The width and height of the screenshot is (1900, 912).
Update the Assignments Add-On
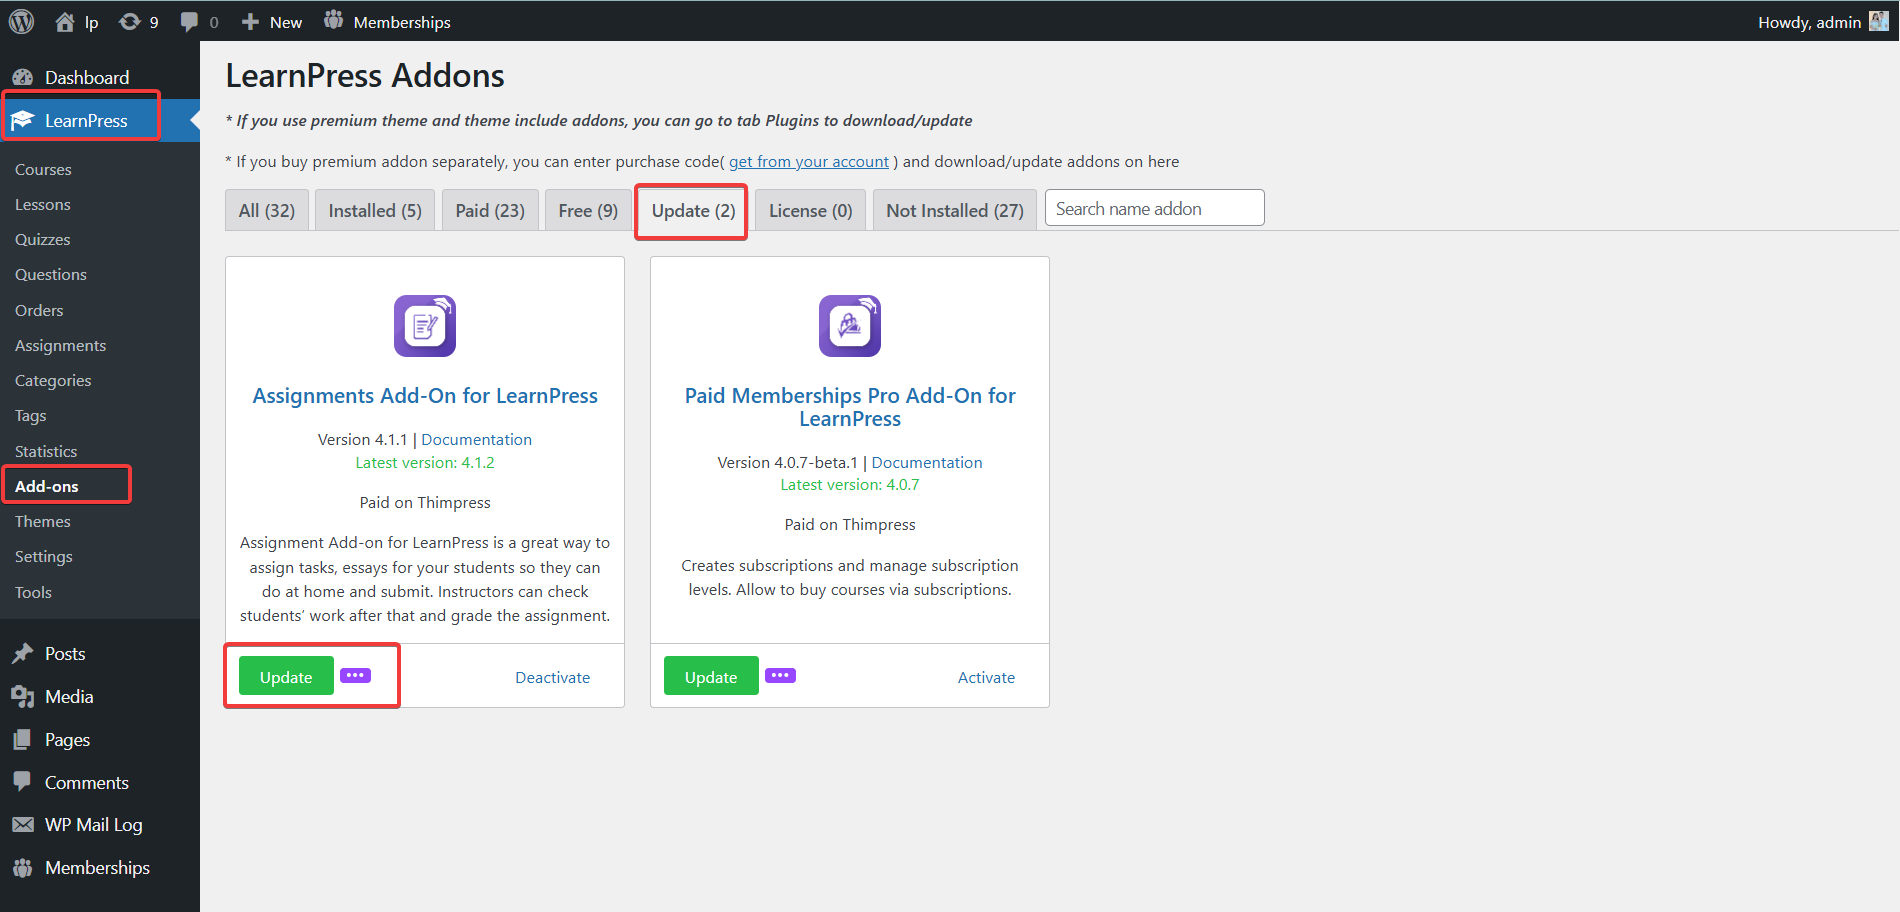click(286, 676)
